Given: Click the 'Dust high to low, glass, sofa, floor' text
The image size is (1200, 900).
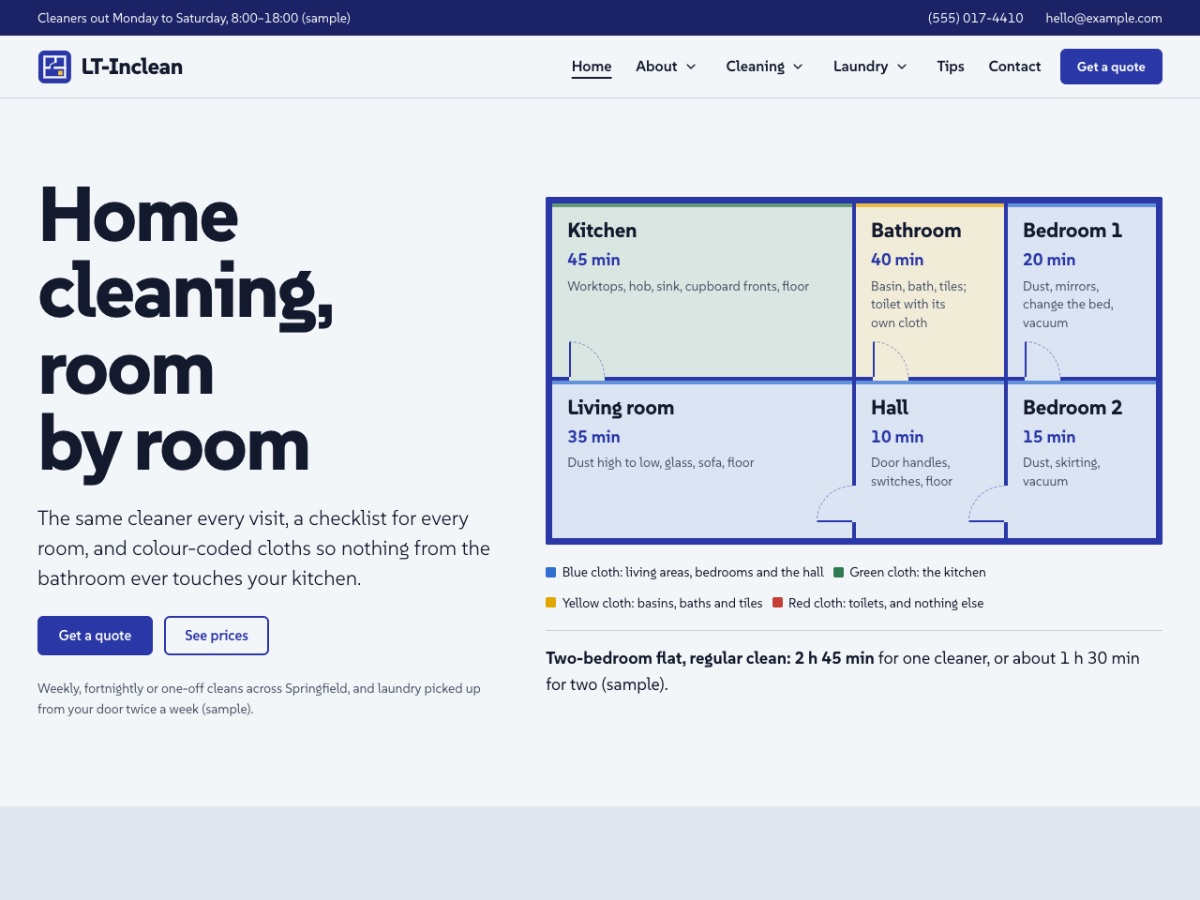Looking at the screenshot, I should pos(661,463).
